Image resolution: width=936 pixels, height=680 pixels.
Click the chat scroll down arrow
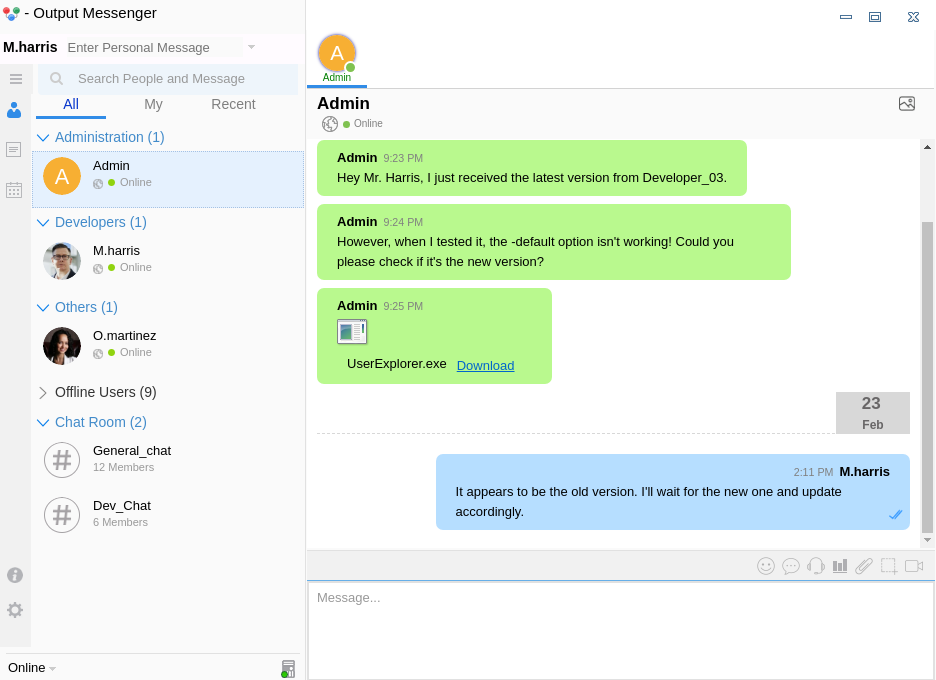click(927, 540)
